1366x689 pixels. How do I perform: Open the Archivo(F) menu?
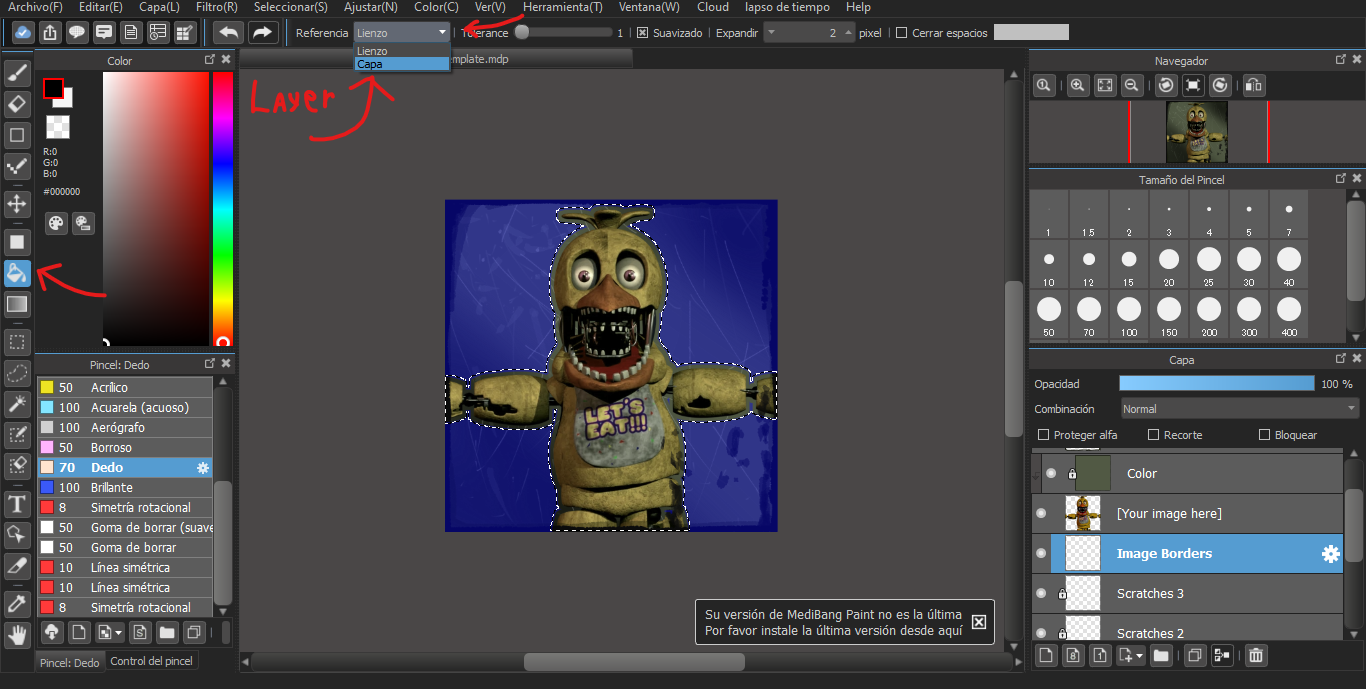pos(35,7)
